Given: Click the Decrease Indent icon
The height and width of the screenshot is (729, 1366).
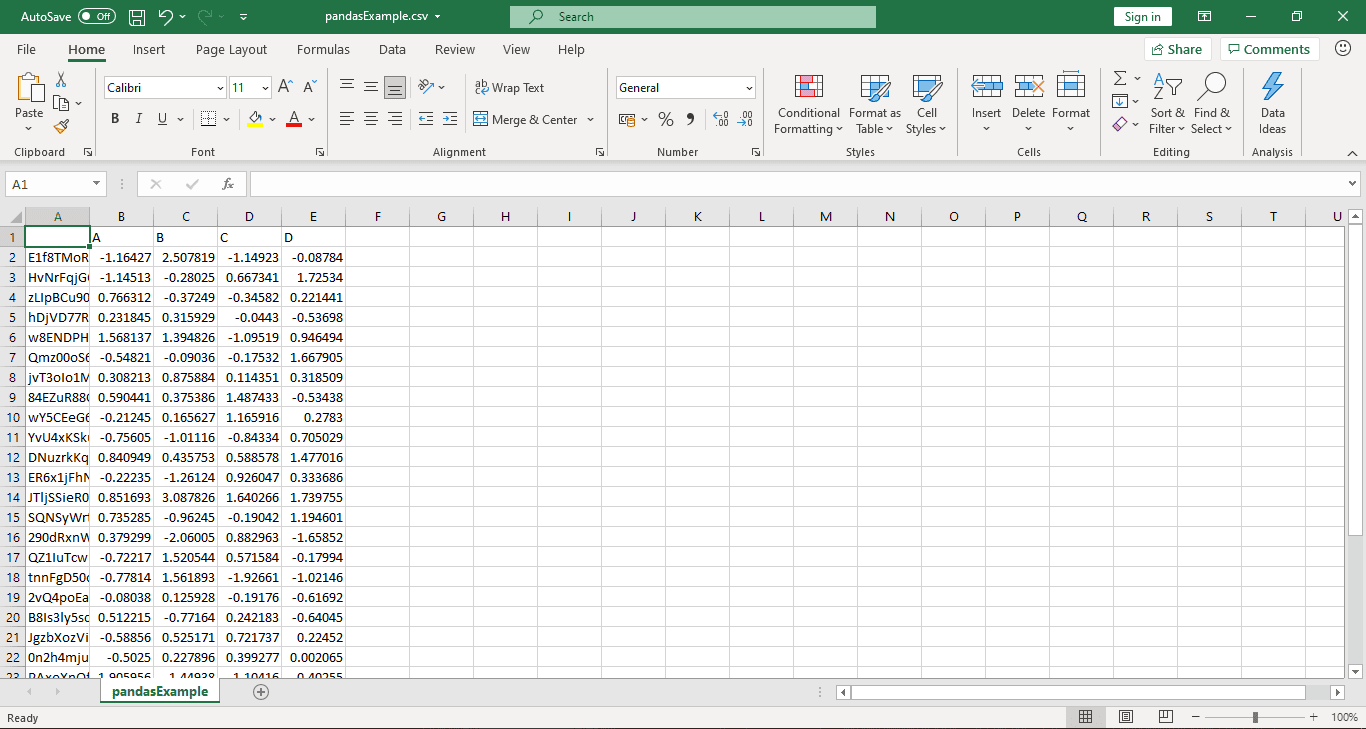Looking at the screenshot, I should [x=425, y=119].
